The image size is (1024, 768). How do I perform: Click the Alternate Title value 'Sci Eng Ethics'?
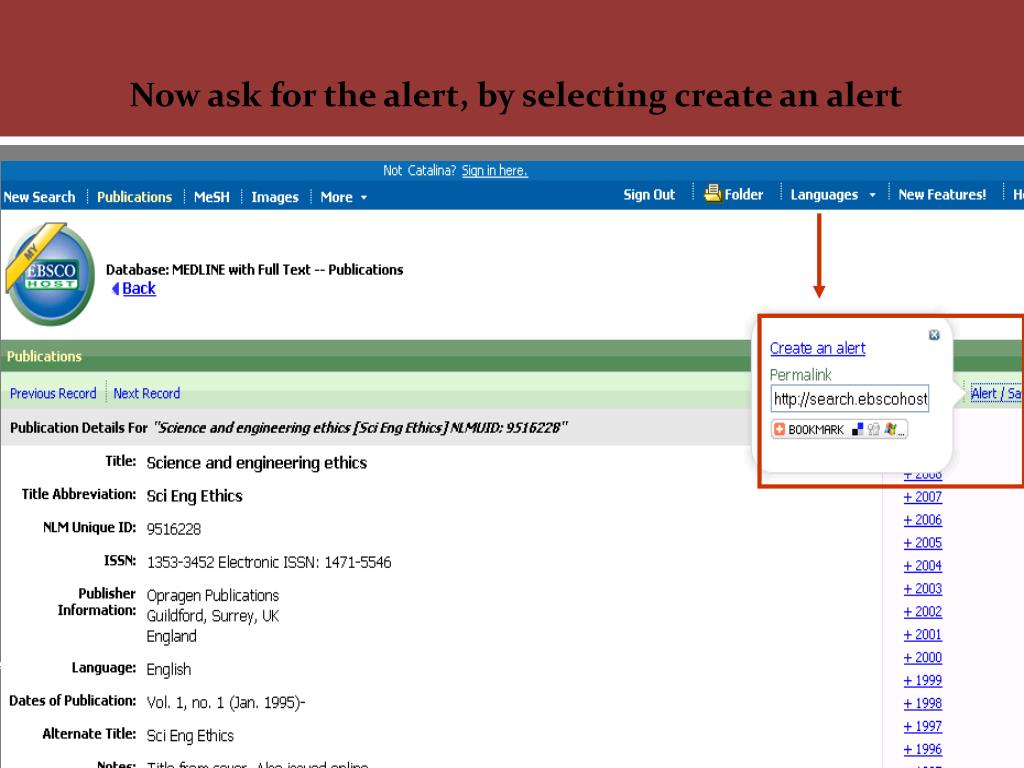click(190, 736)
